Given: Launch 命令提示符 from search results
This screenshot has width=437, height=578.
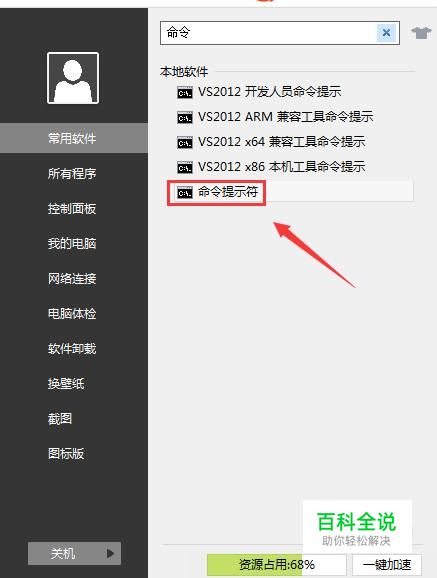Looking at the screenshot, I should pyautogui.click(x=290, y=192).
